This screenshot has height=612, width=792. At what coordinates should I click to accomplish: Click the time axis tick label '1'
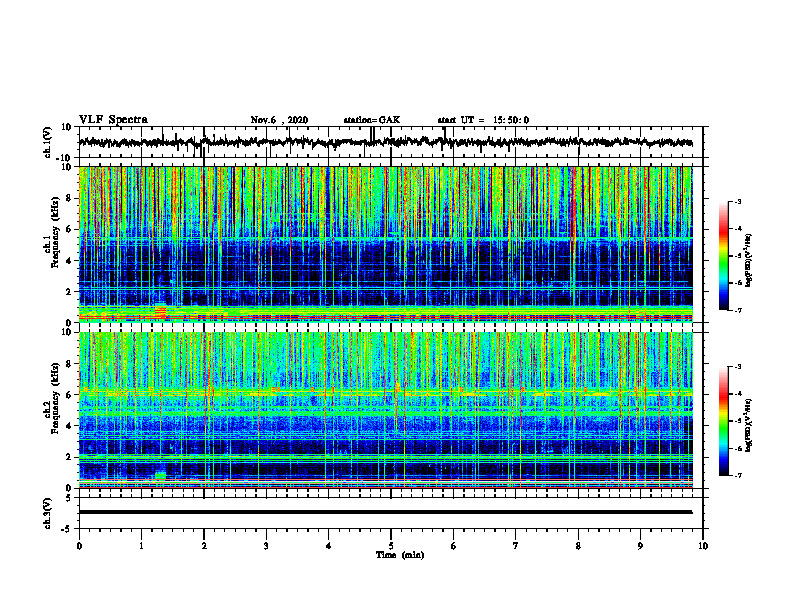click(141, 546)
